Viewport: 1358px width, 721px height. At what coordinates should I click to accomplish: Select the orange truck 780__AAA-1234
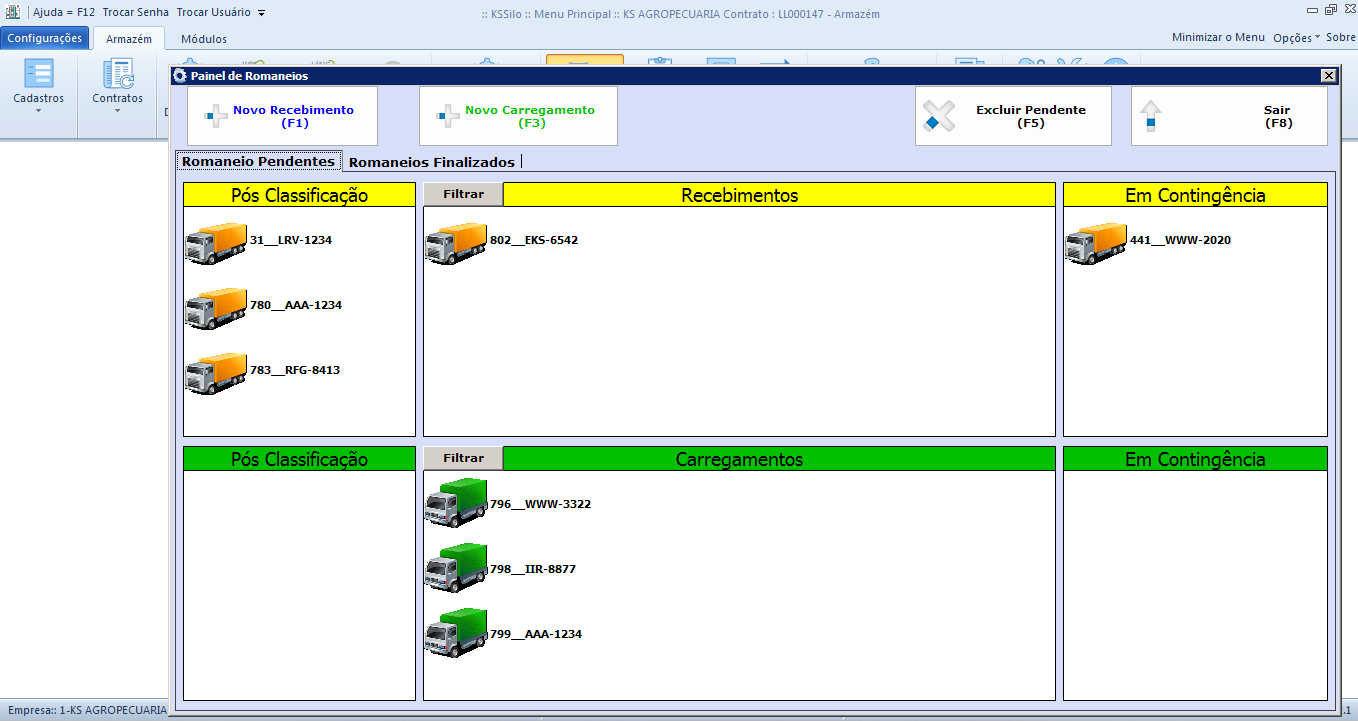(x=216, y=307)
